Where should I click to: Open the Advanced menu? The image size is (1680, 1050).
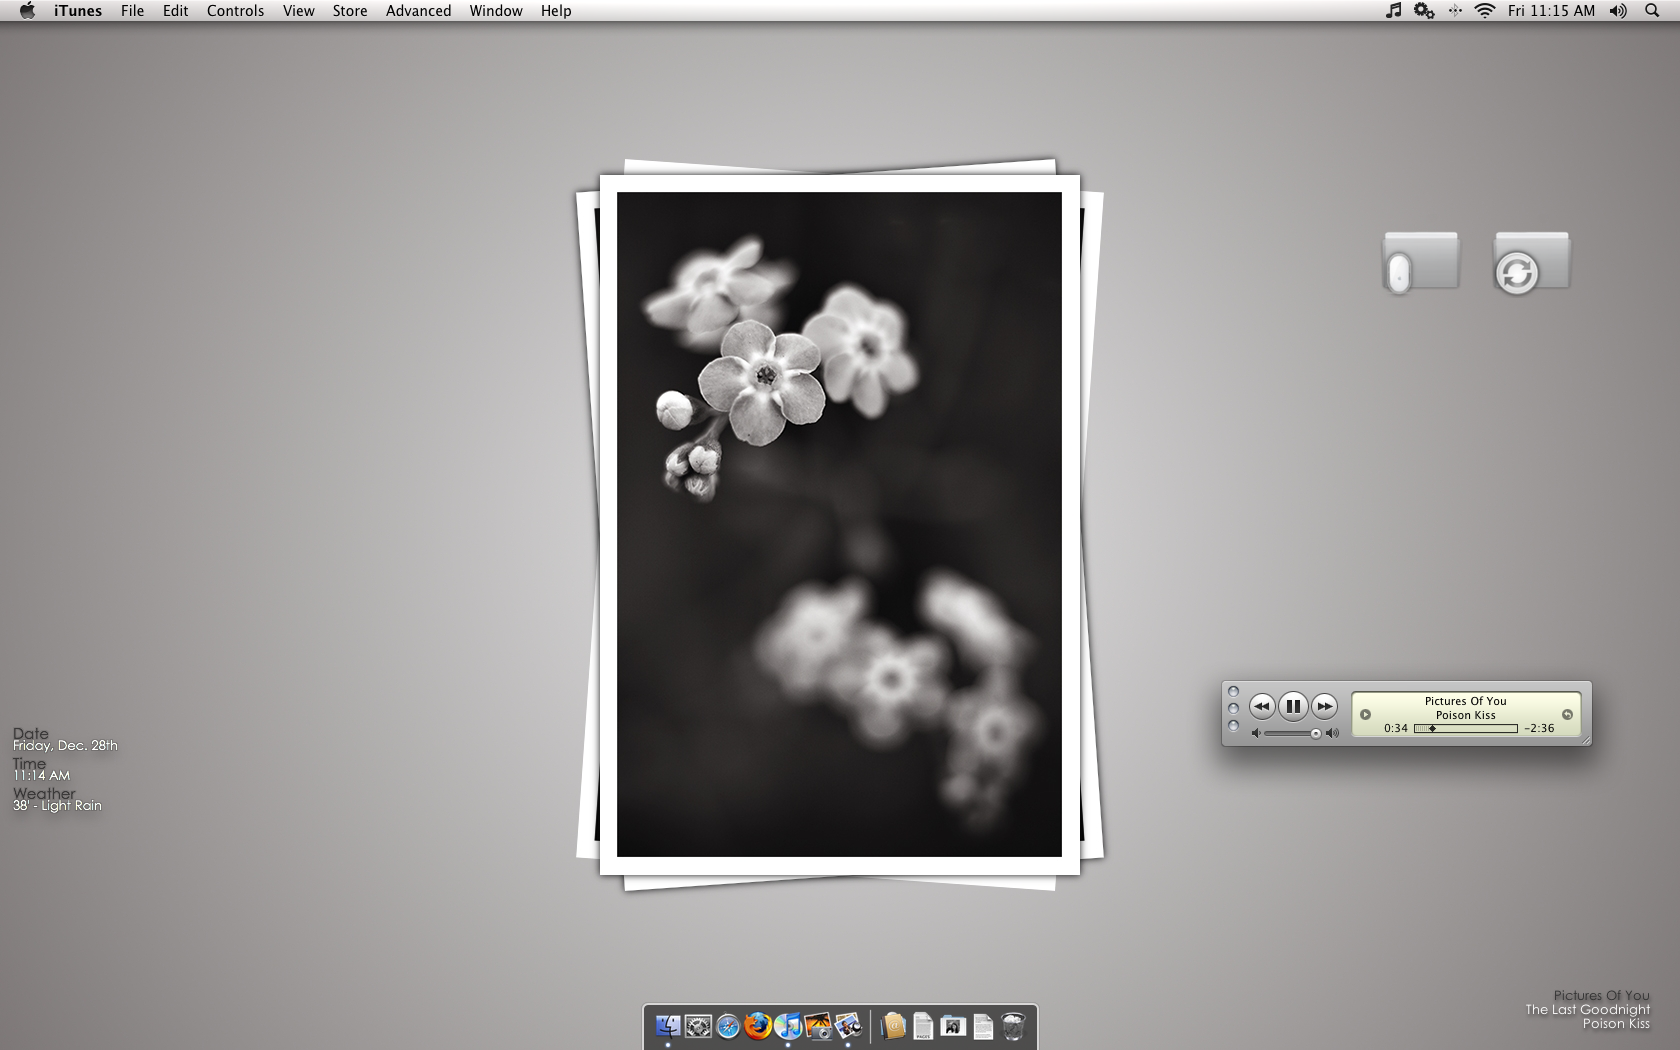point(418,11)
